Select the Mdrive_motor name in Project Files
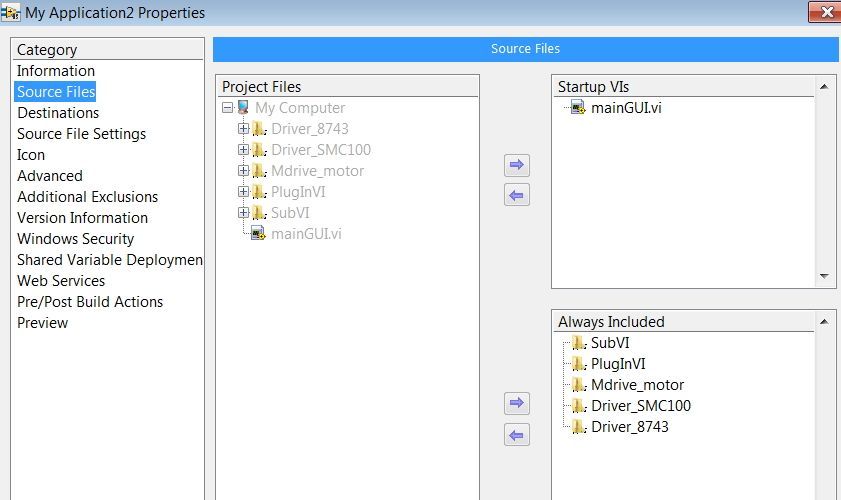841x500 pixels. 318,171
